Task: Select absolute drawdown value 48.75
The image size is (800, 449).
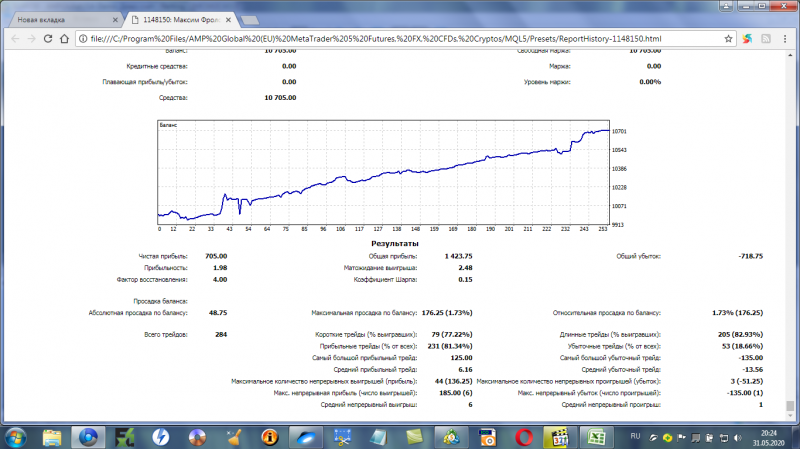Action: coord(218,313)
